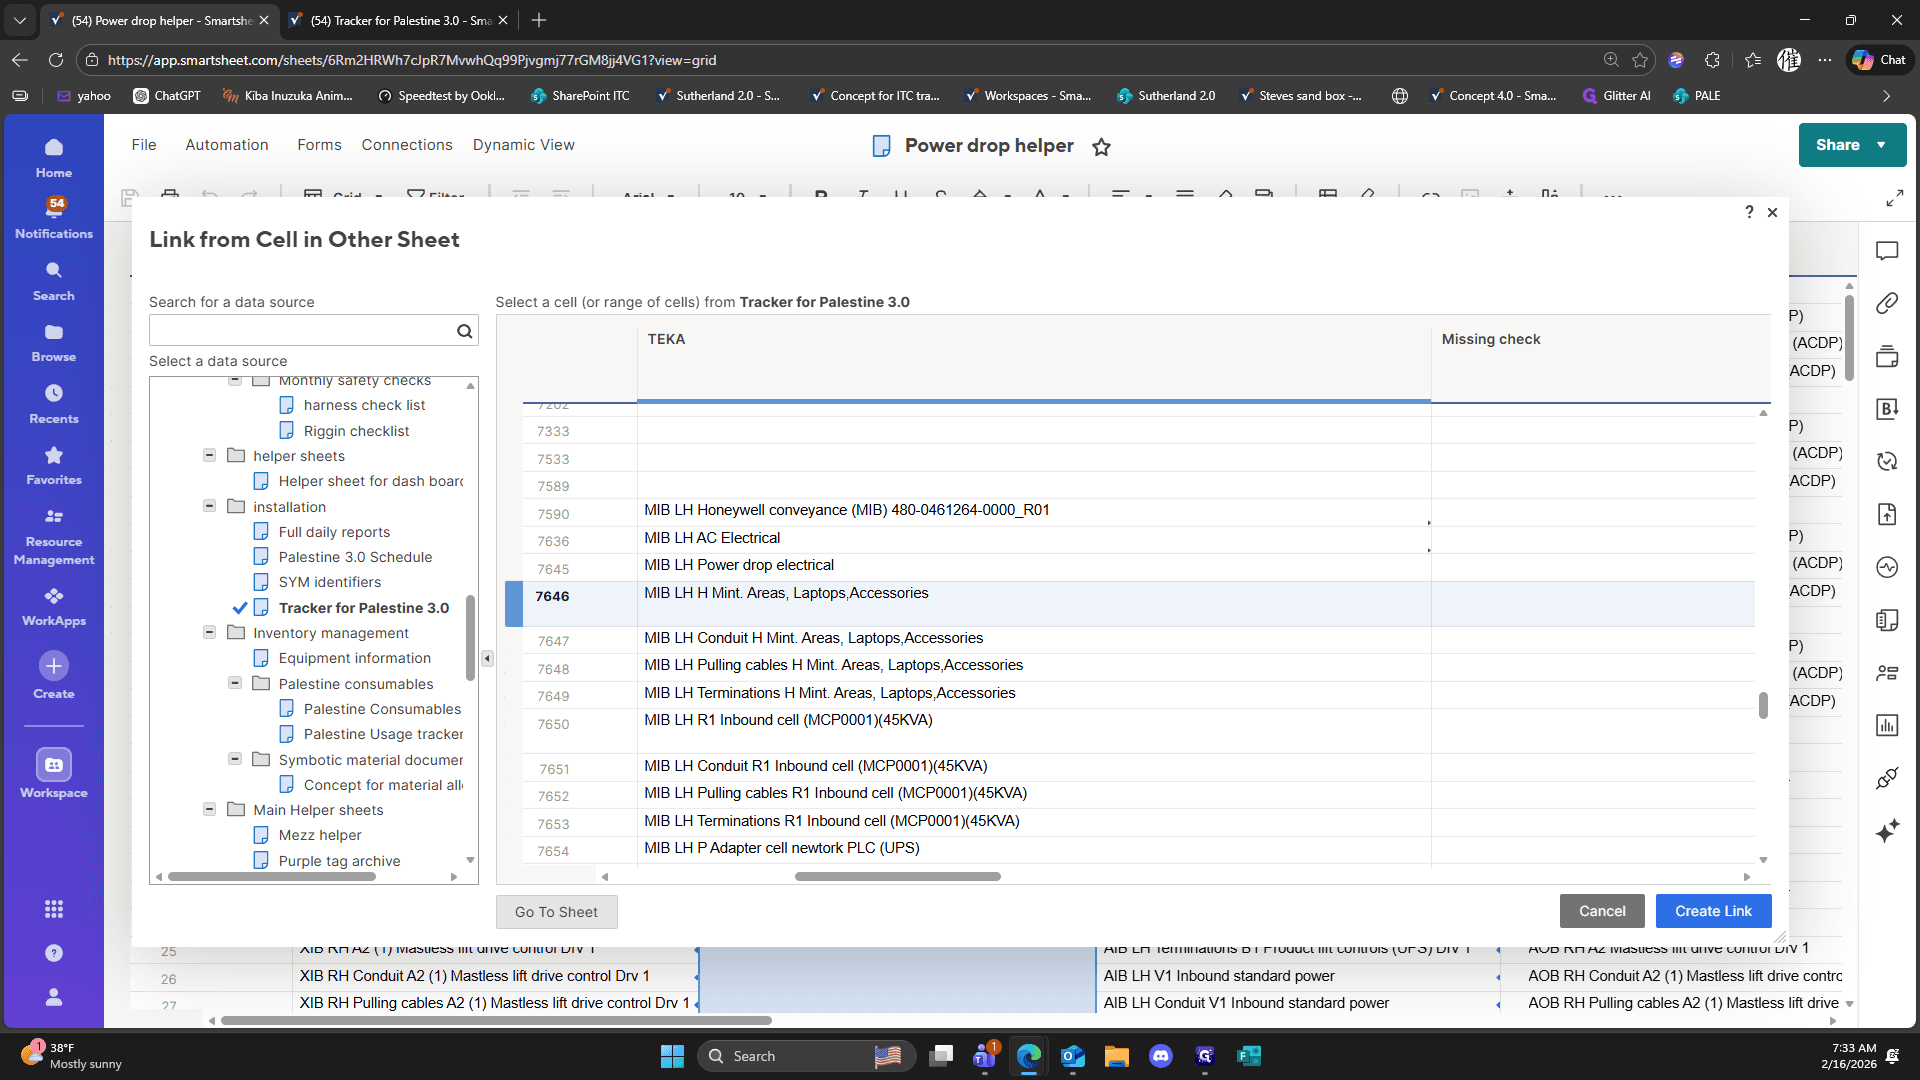The image size is (1920, 1080).
Task: Open the Home icon in sidebar
Action: tap(54, 147)
